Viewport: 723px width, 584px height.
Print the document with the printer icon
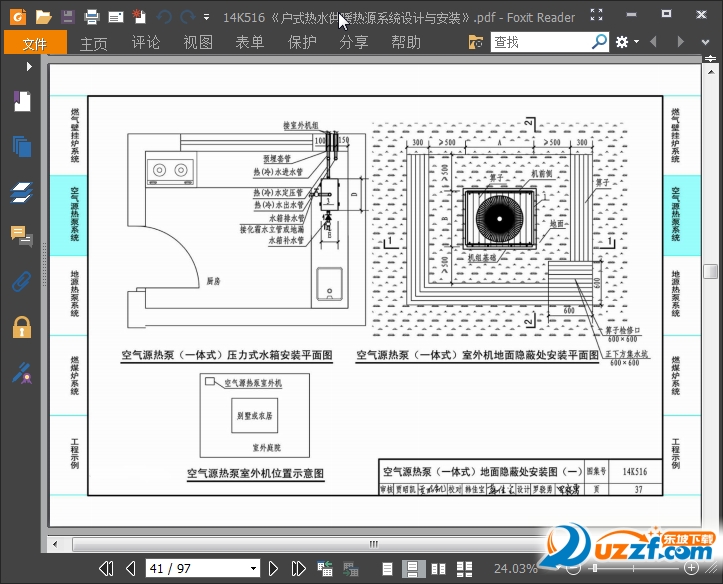click(92, 18)
